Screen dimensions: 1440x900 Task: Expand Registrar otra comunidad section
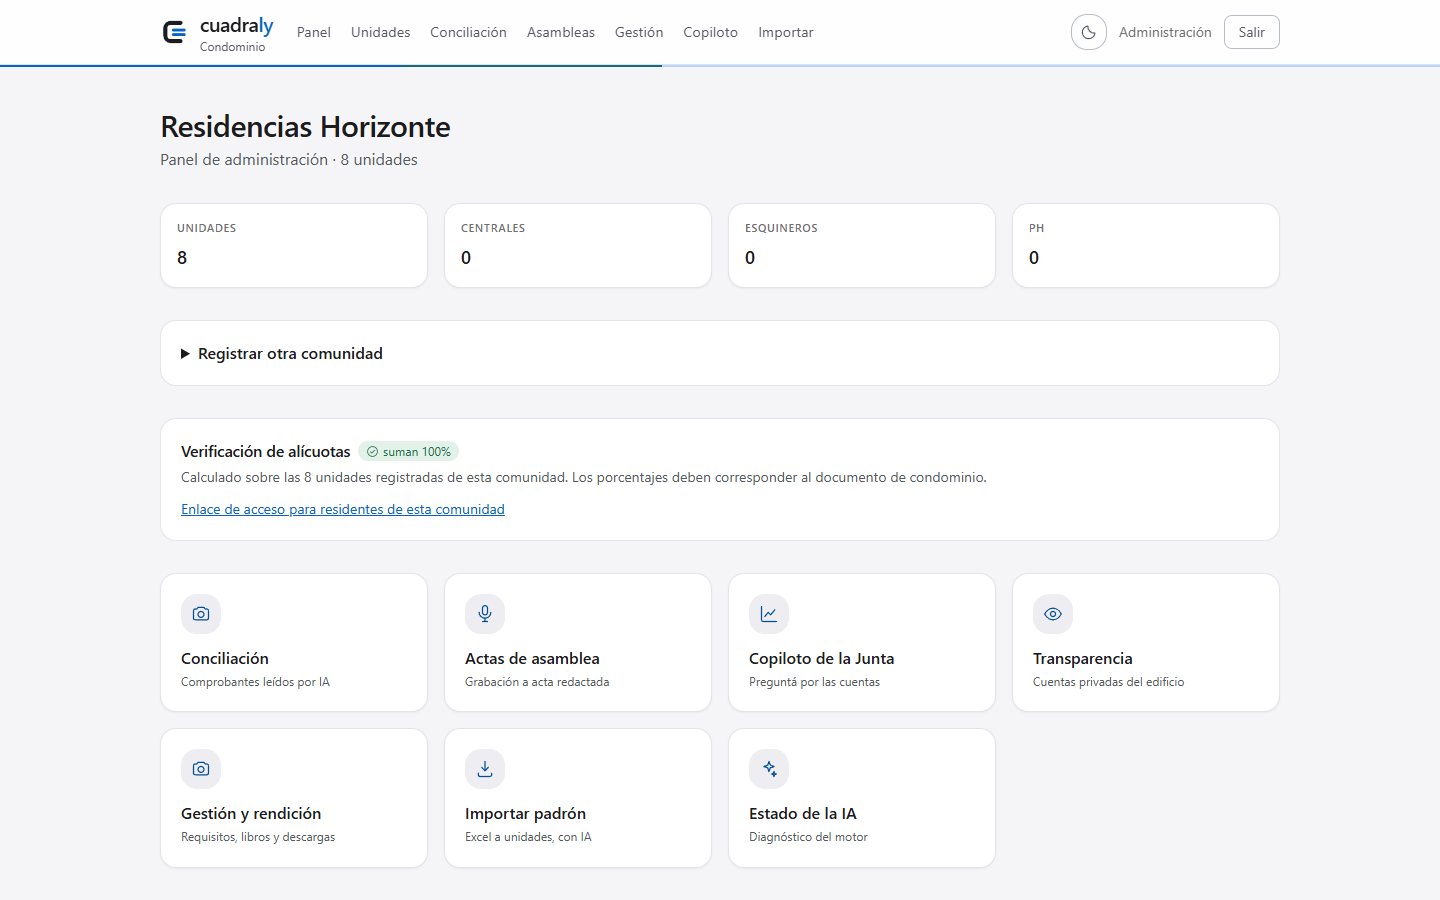(282, 354)
